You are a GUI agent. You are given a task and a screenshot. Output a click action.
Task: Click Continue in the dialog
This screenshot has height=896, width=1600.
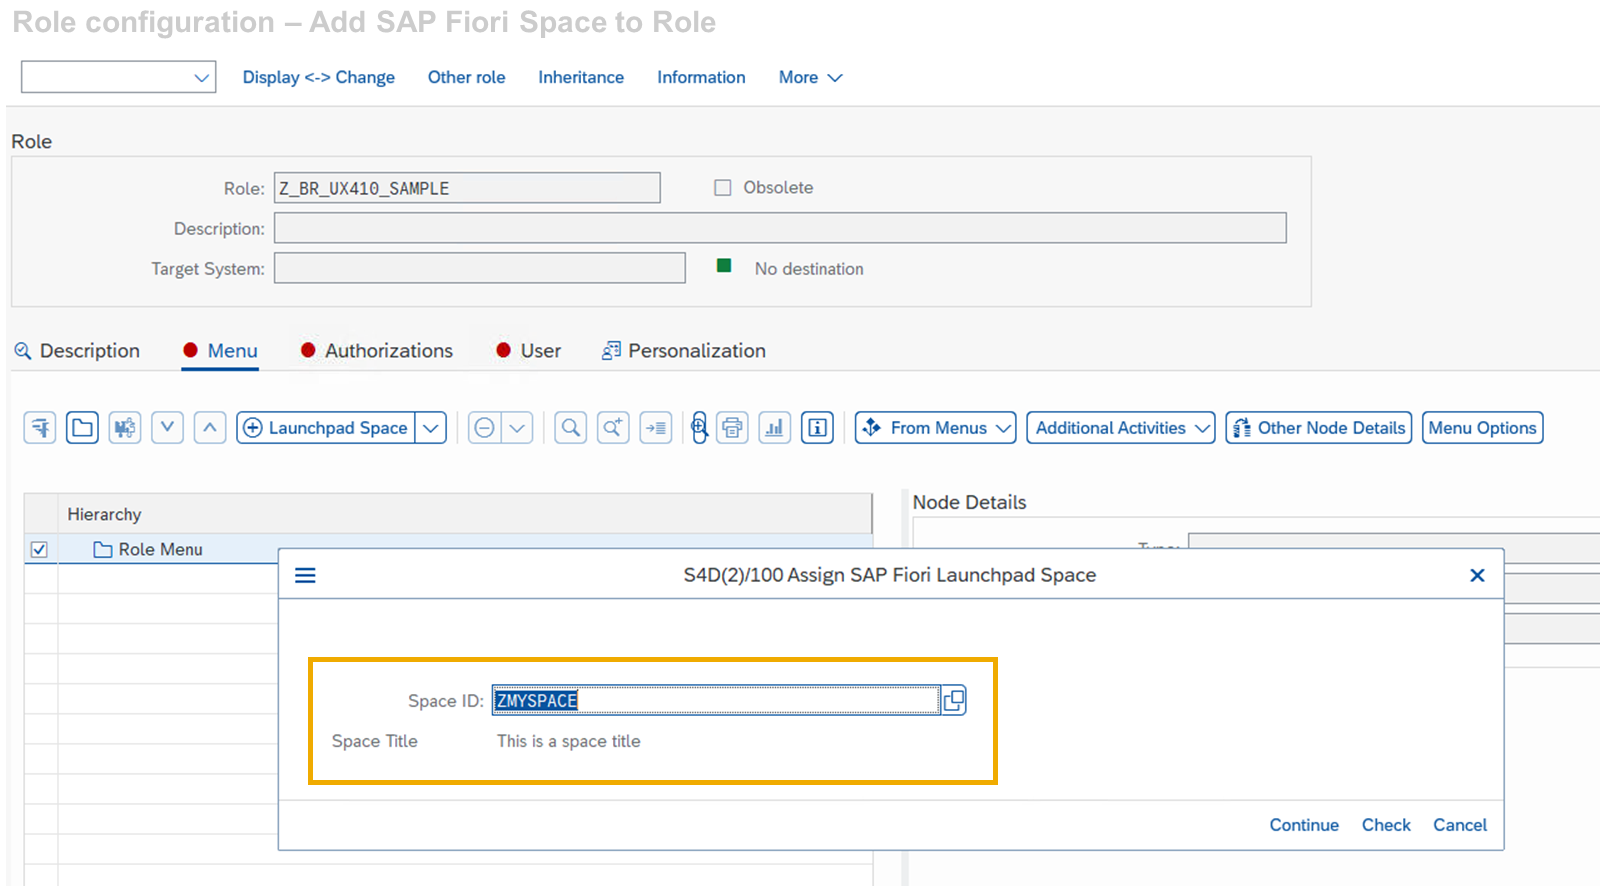click(x=1304, y=825)
